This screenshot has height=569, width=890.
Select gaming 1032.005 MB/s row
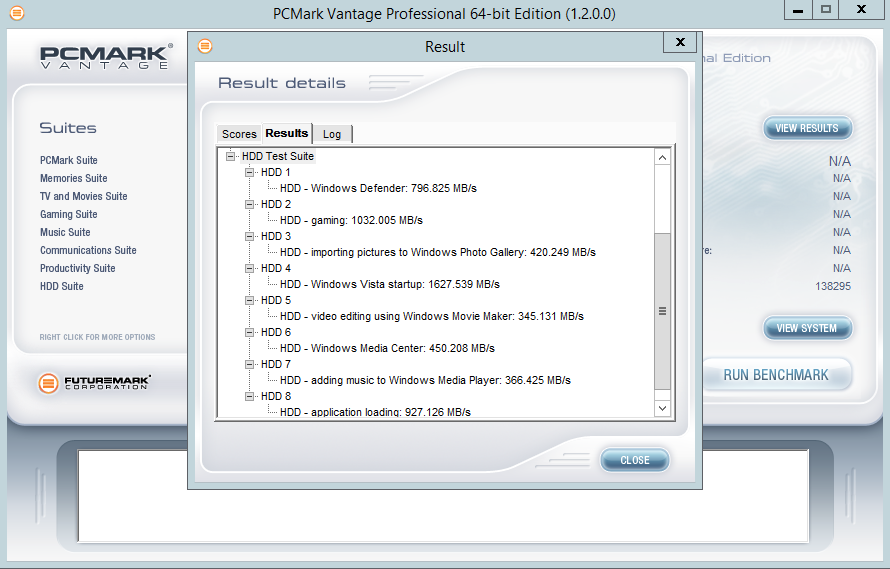(x=351, y=220)
